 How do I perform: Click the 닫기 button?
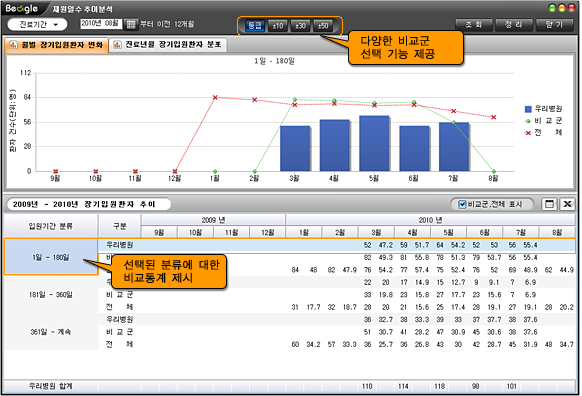[555, 25]
